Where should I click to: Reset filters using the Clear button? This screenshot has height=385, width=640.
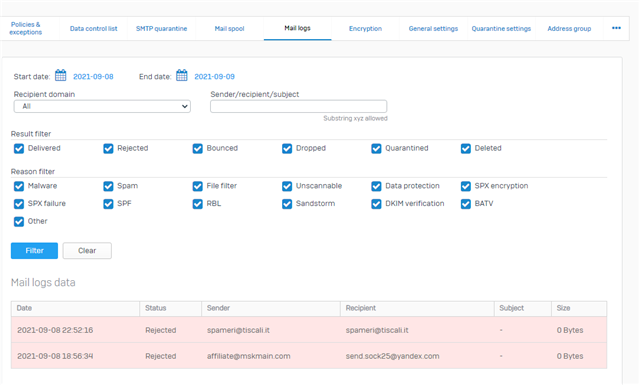click(x=87, y=251)
